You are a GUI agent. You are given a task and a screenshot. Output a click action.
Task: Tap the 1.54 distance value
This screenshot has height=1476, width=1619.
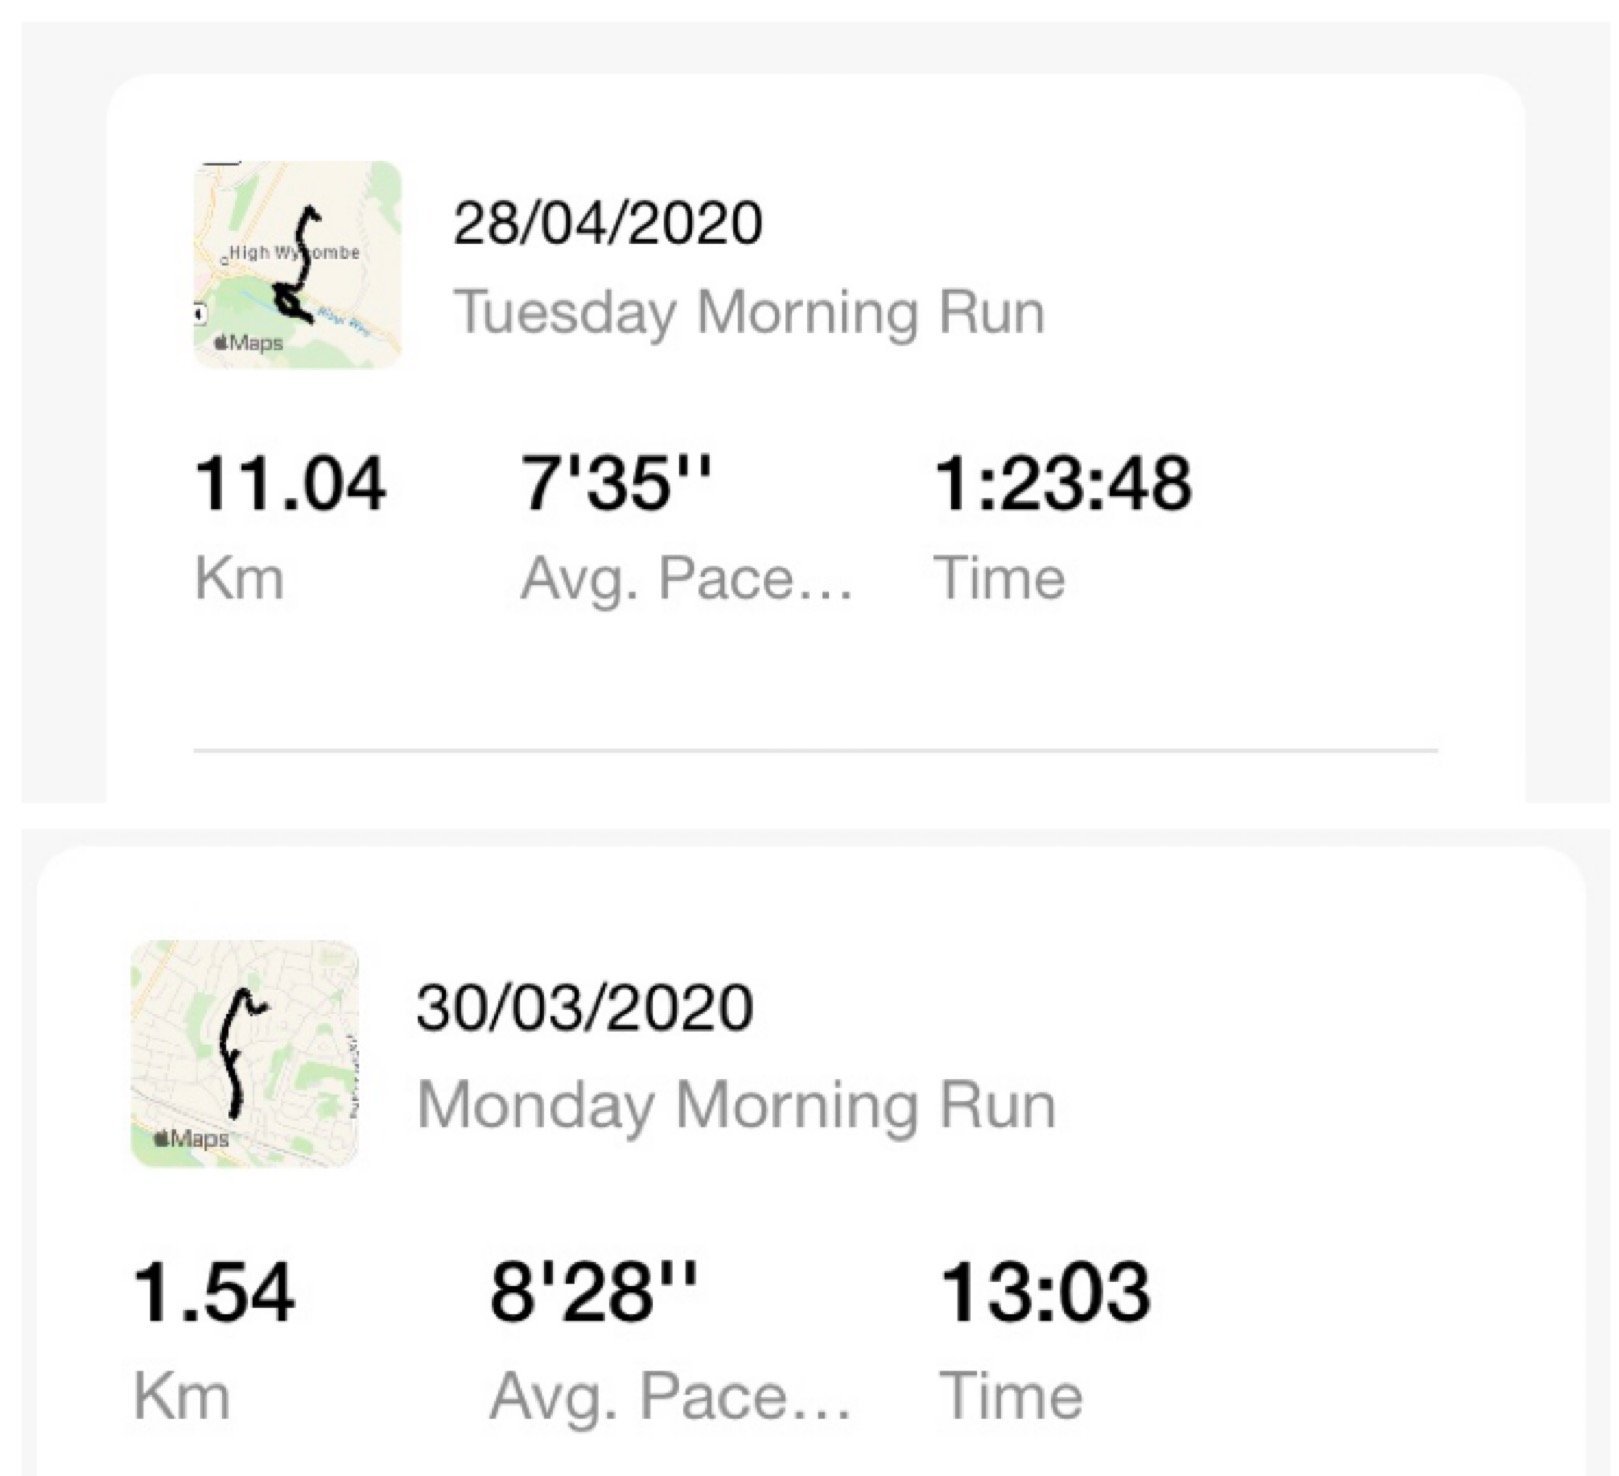pos(213,1292)
